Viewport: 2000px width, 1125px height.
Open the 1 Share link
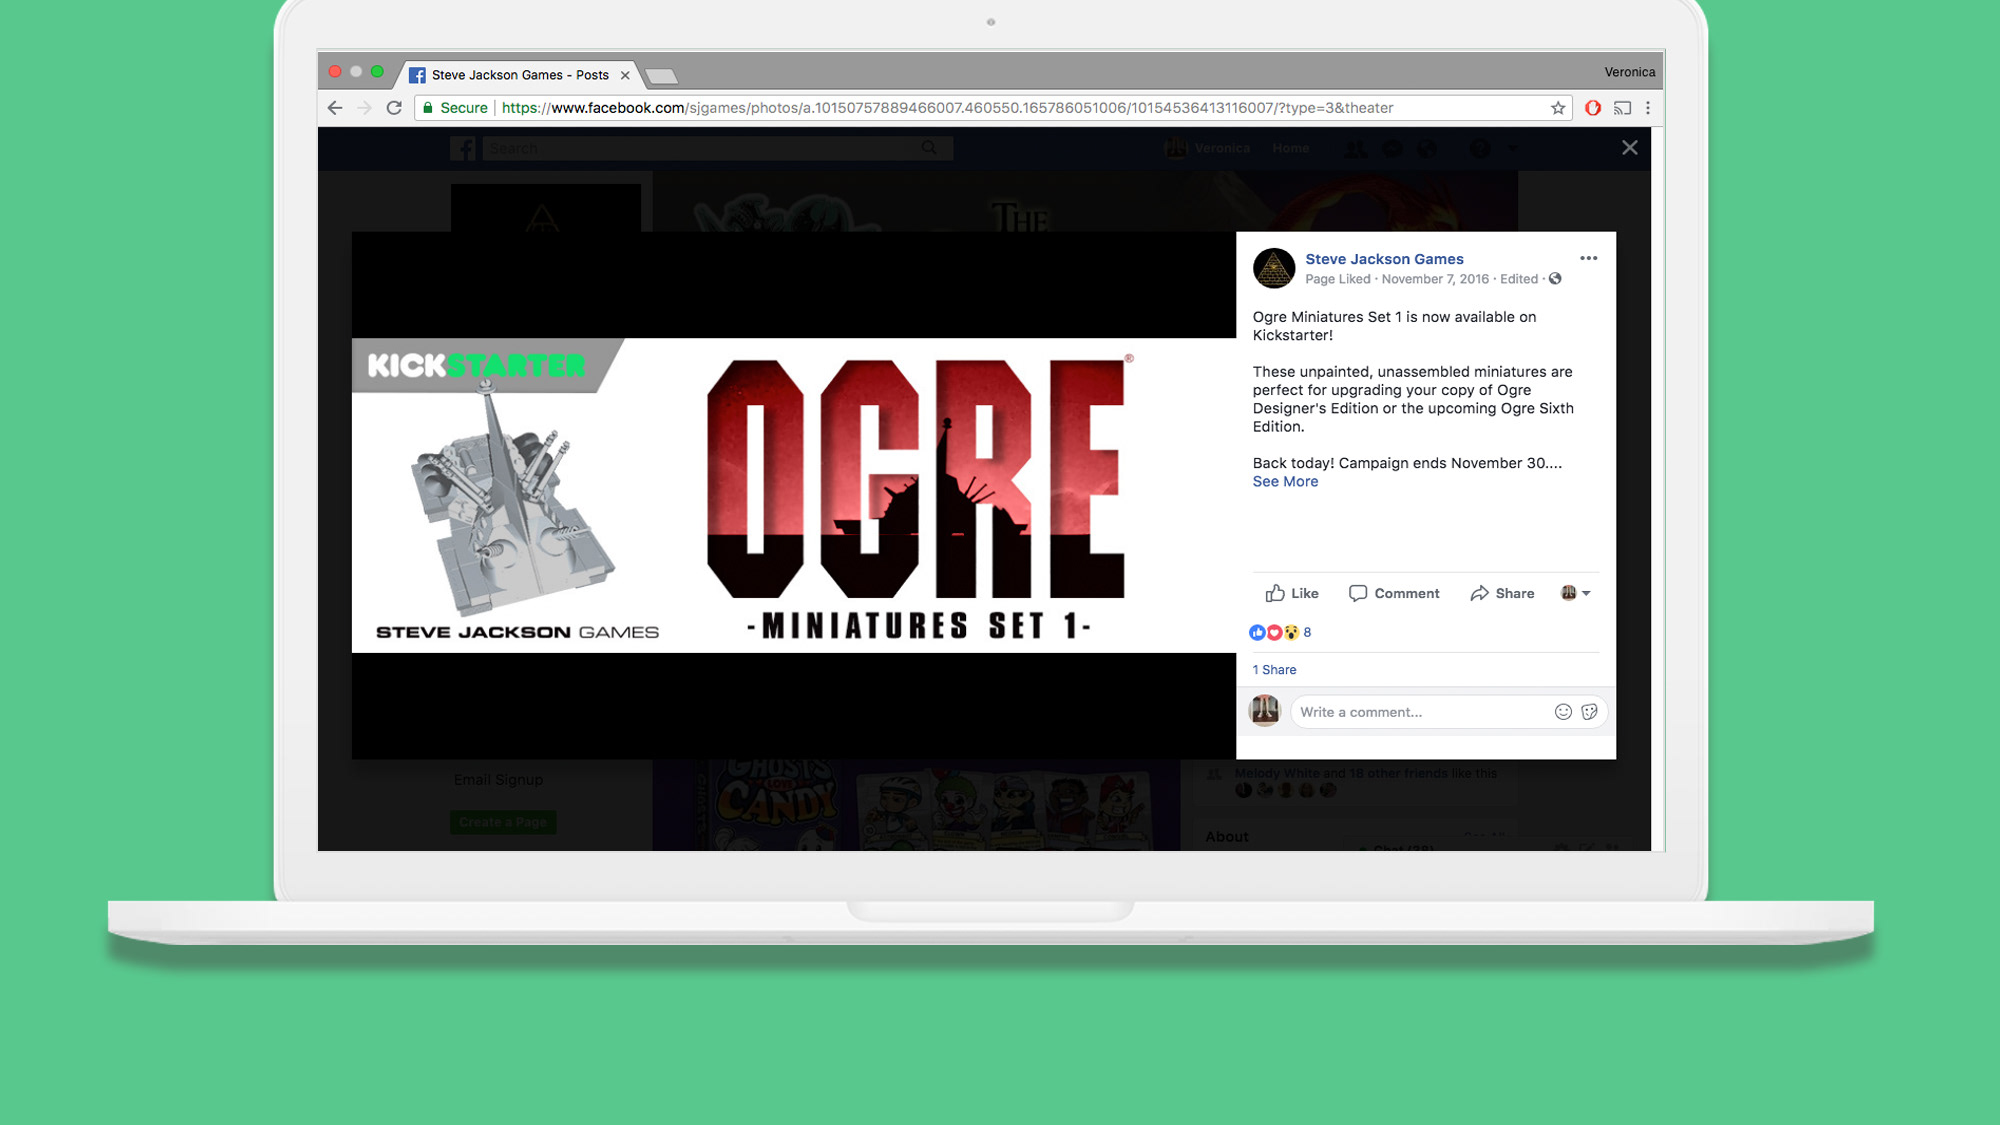[x=1274, y=670]
